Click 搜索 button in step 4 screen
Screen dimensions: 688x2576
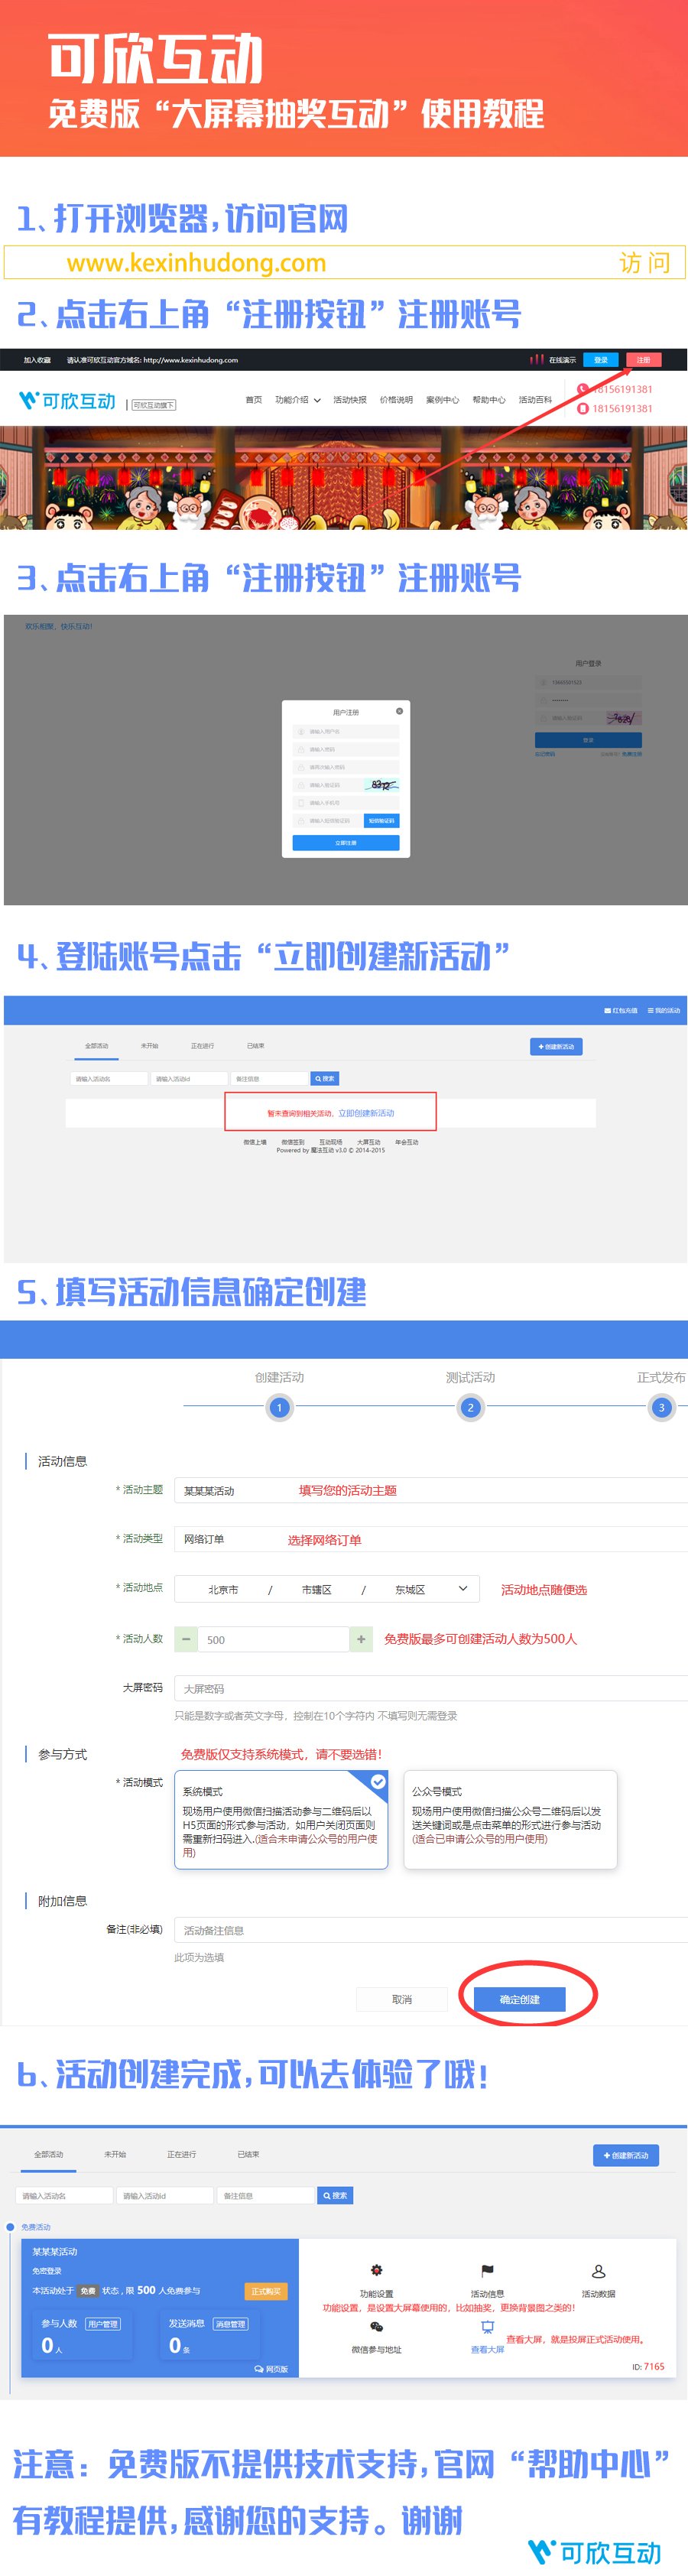coord(325,1078)
